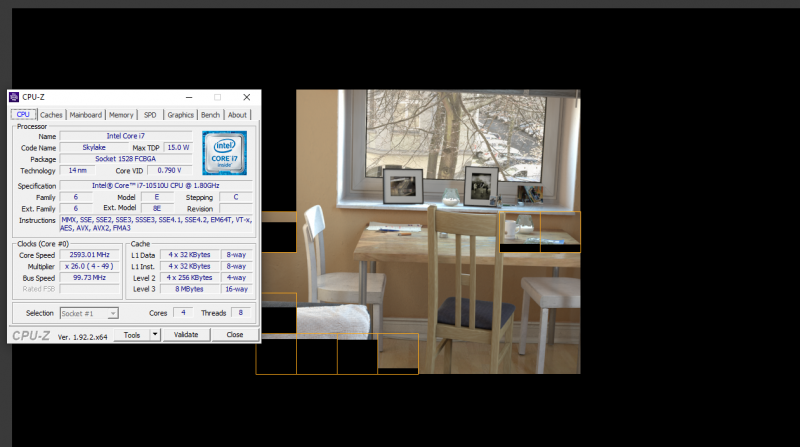Click the CPU-Z app icon in title bar

click(x=14, y=97)
